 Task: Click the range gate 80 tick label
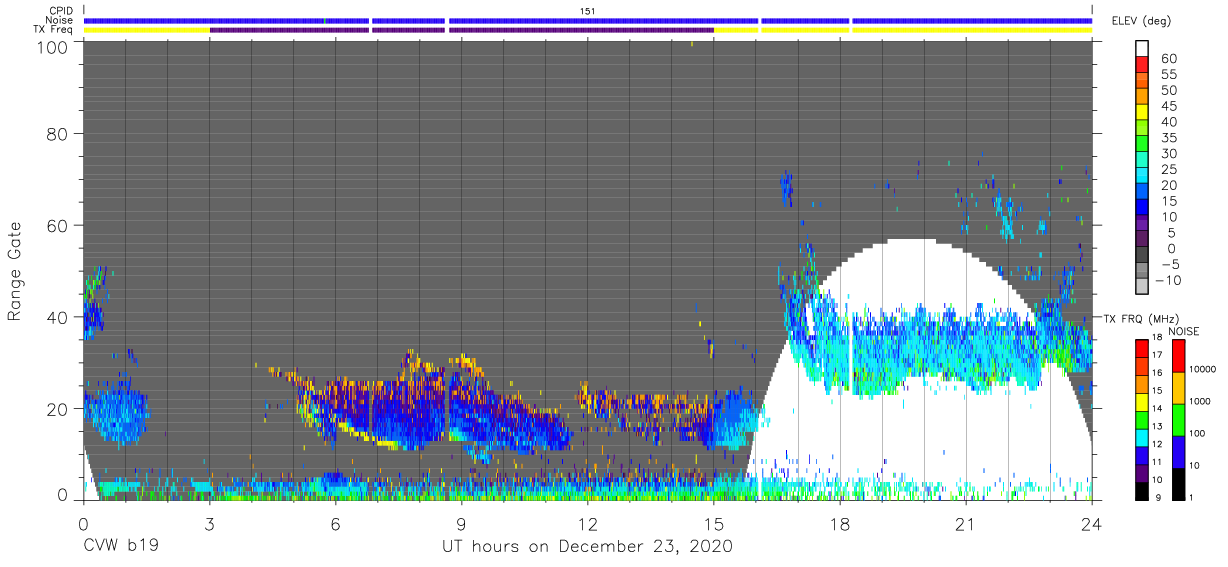click(56, 133)
